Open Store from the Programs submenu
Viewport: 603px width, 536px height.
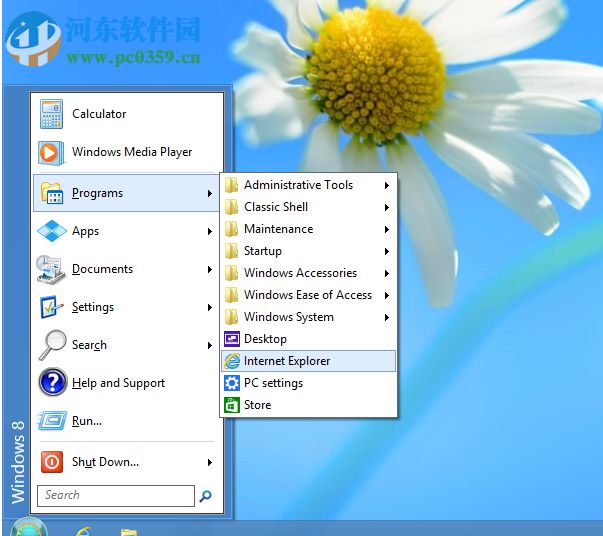308,404
